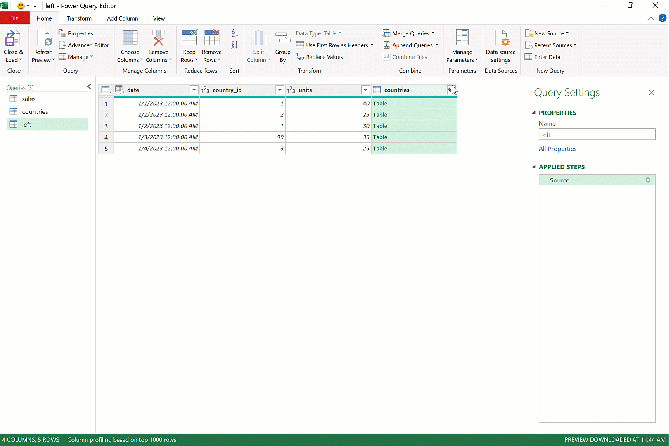Switch to the Transform tab

coord(79,18)
